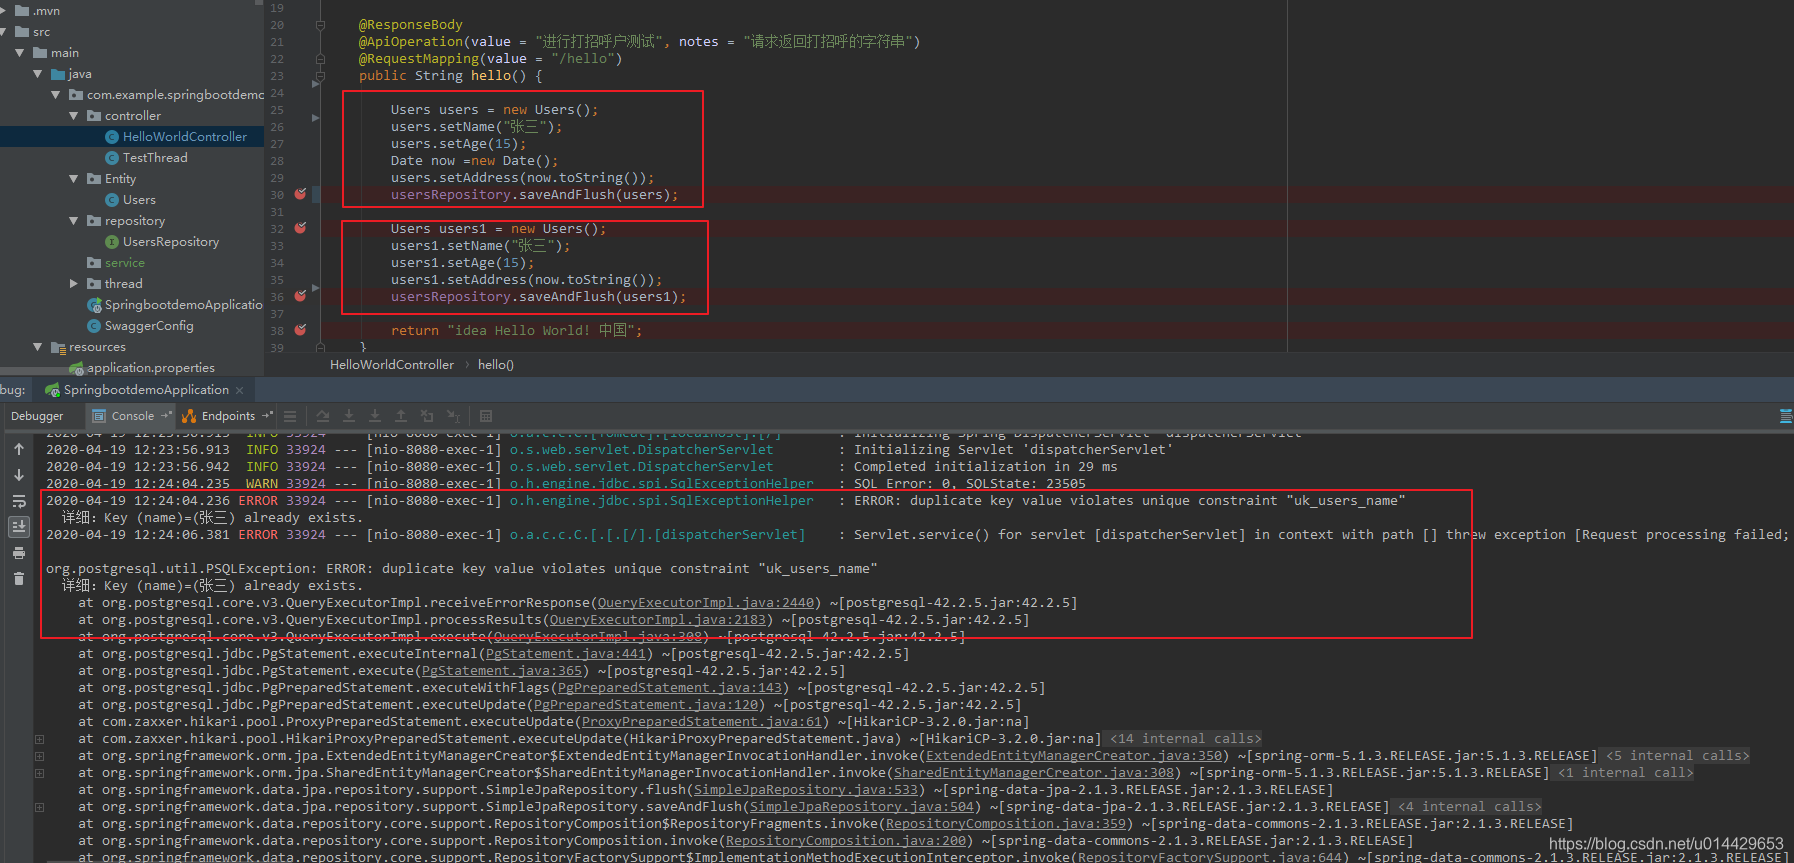This screenshot has height=863, width=1794.
Task: Open the SimpleJpaRepository.java:504 link
Action: [x=862, y=807]
